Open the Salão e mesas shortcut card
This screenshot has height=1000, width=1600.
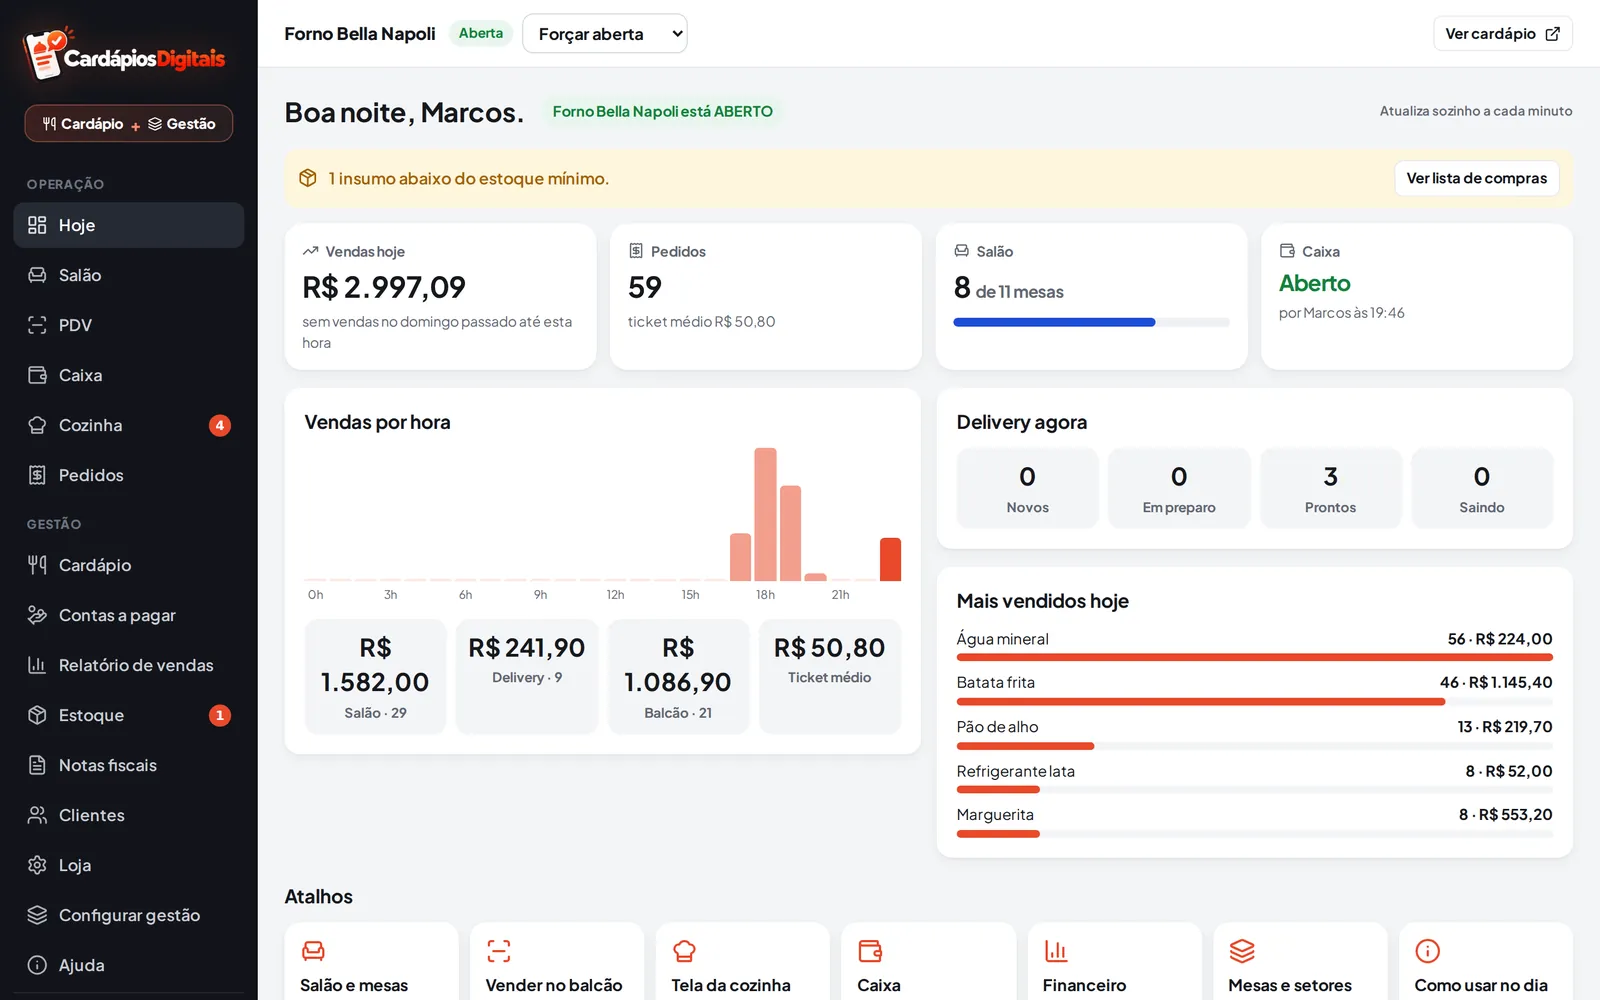[371, 962]
